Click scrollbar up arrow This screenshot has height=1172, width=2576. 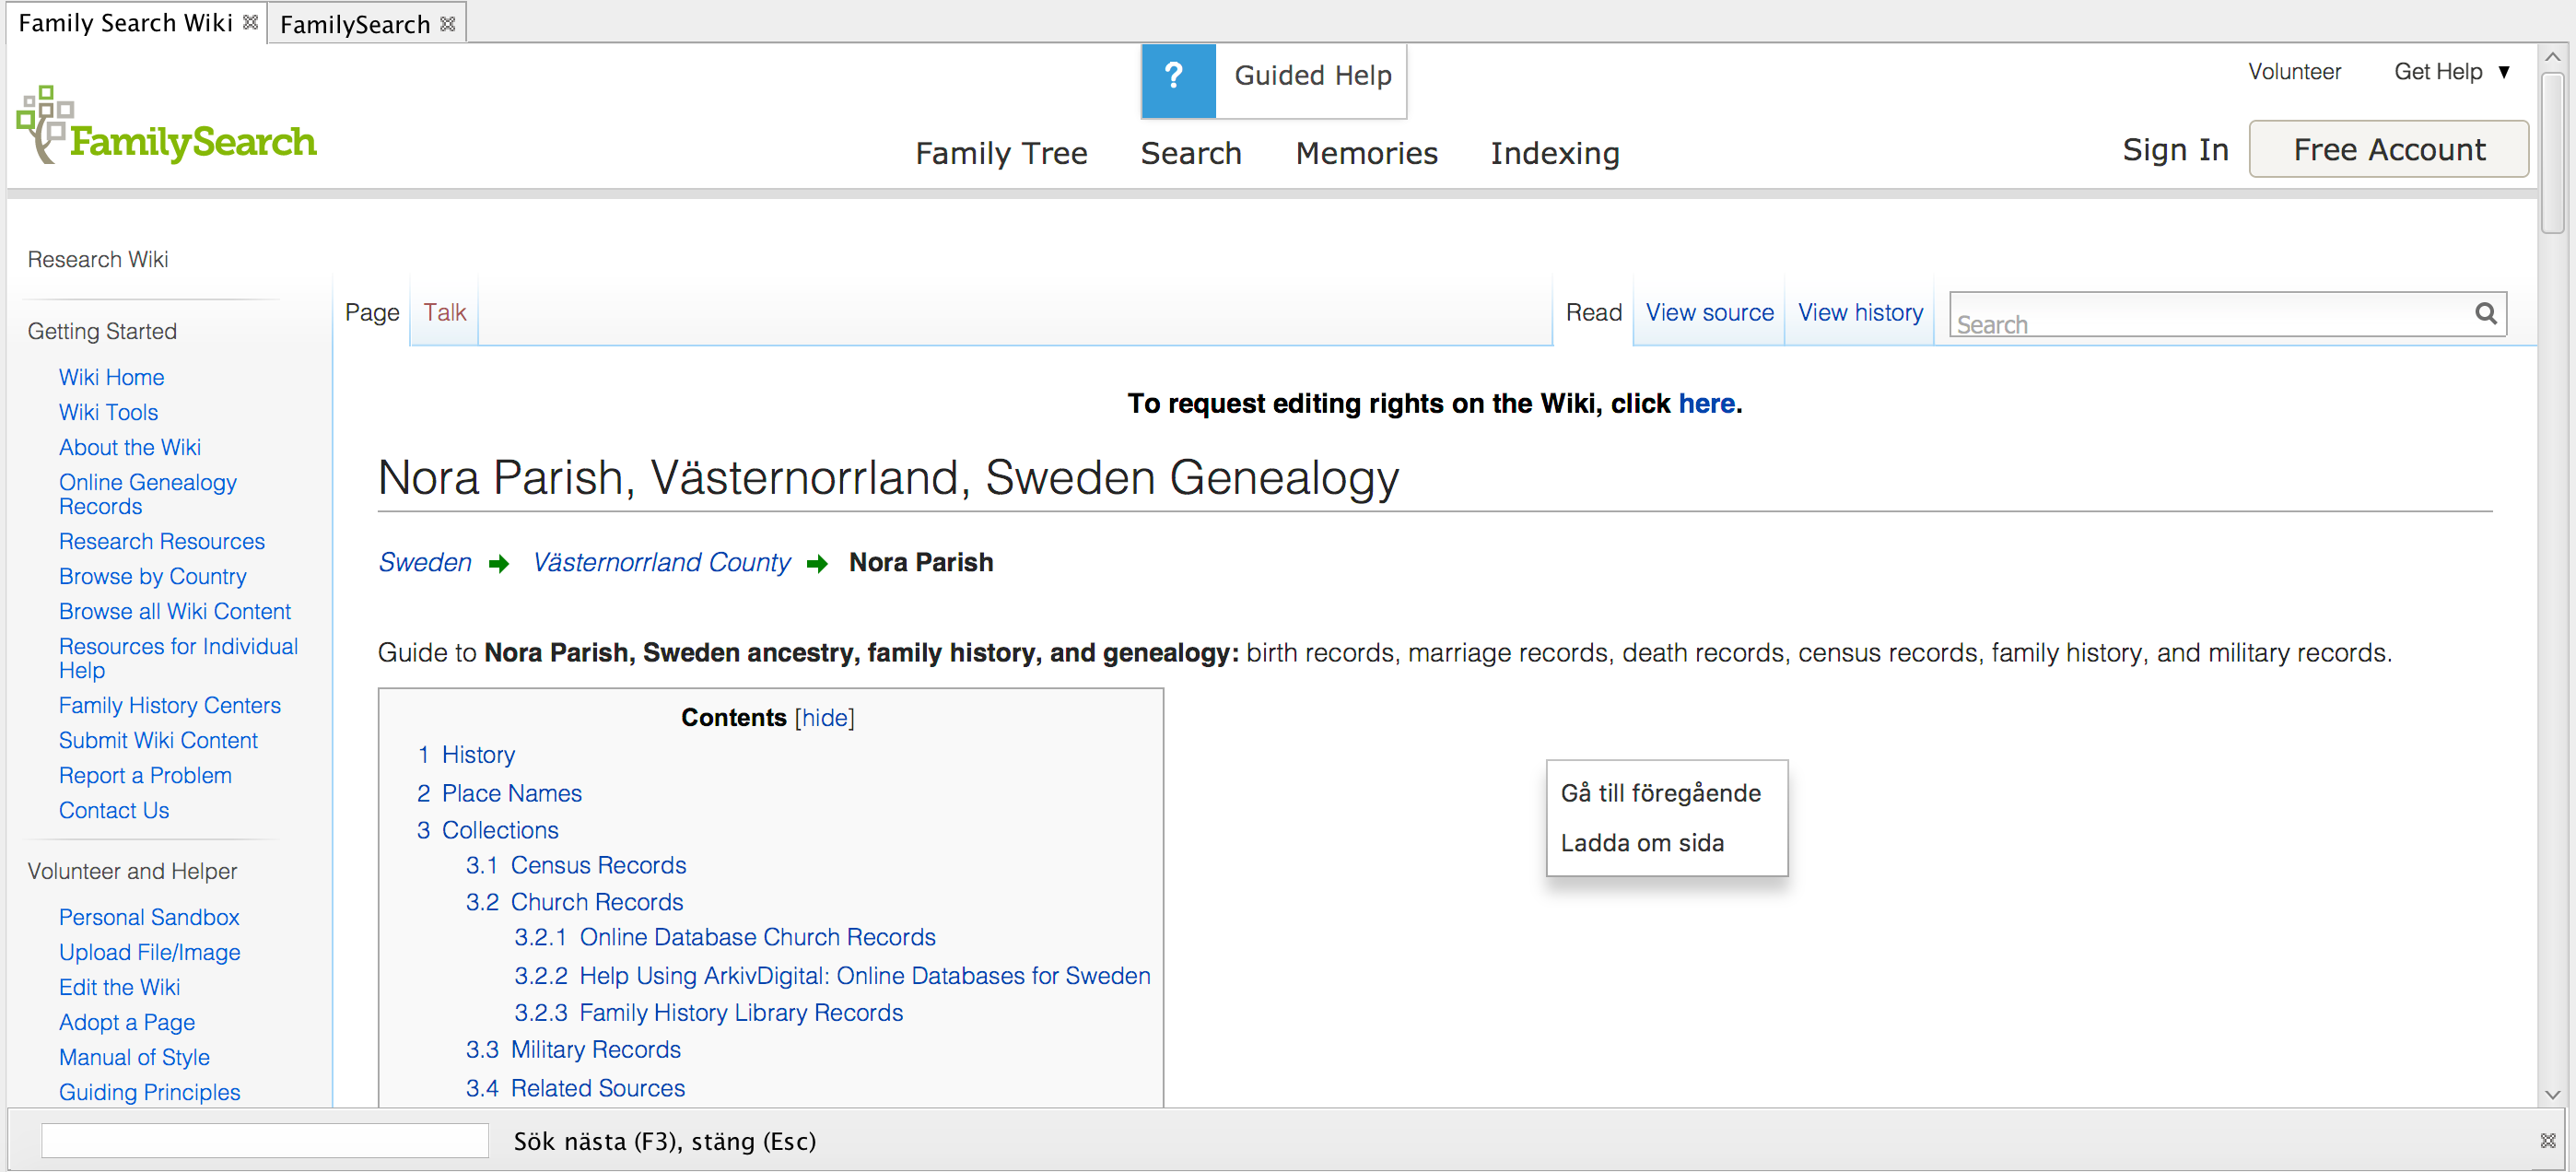pos(2553,57)
